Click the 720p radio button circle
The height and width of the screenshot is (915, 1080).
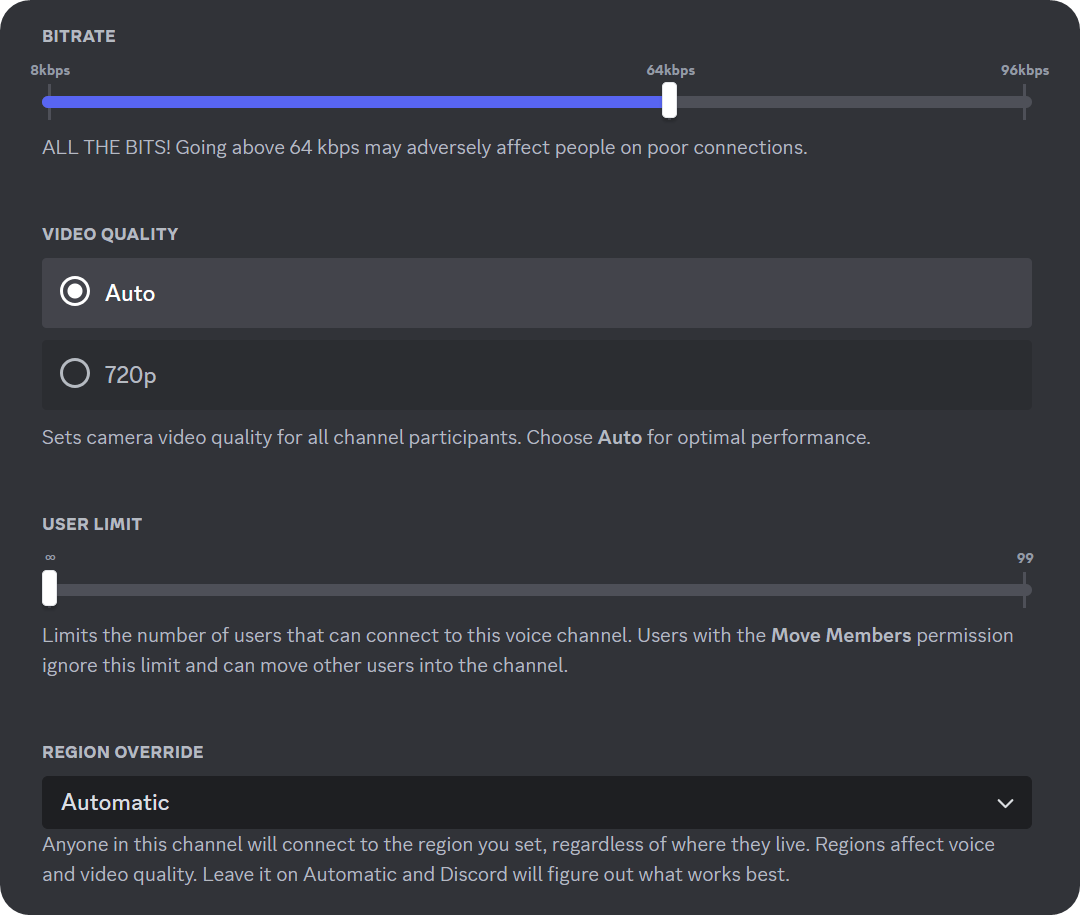[x=74, y=372]
